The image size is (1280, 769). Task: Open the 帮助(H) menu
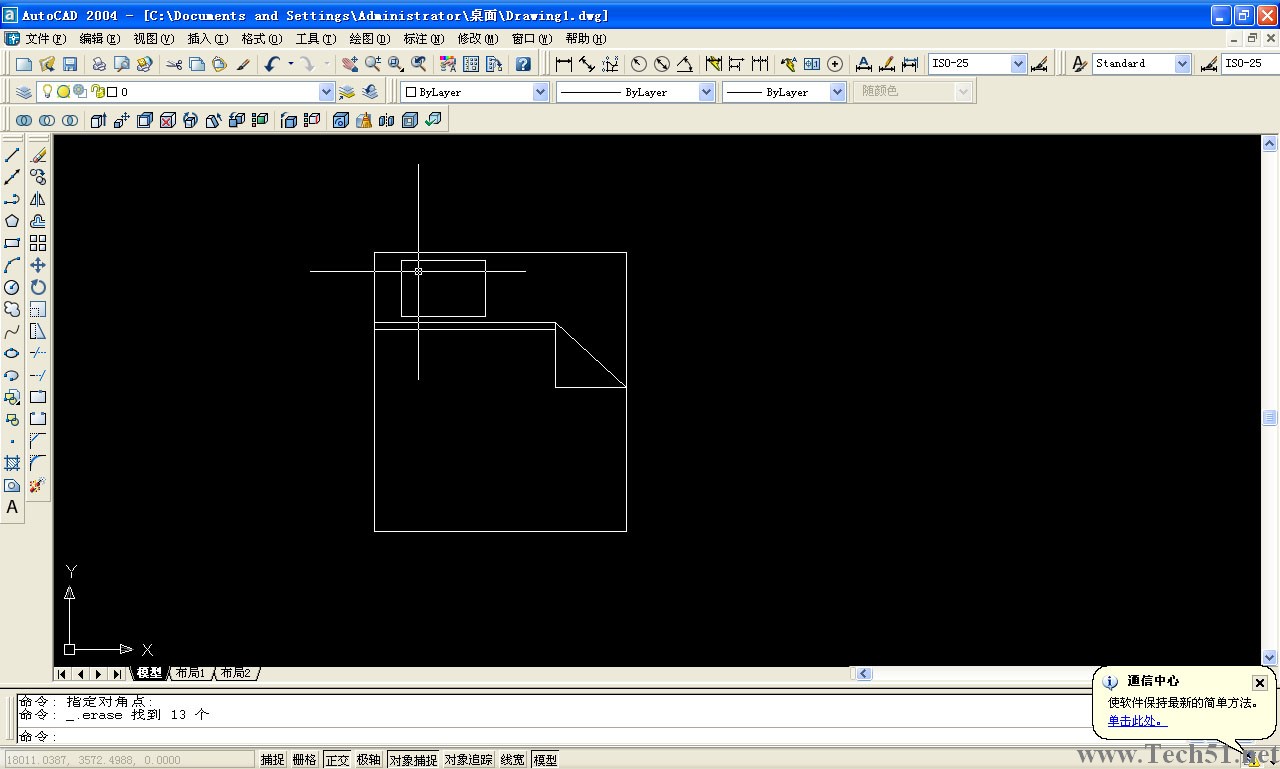pyautogui.click(x=586, y=39)
